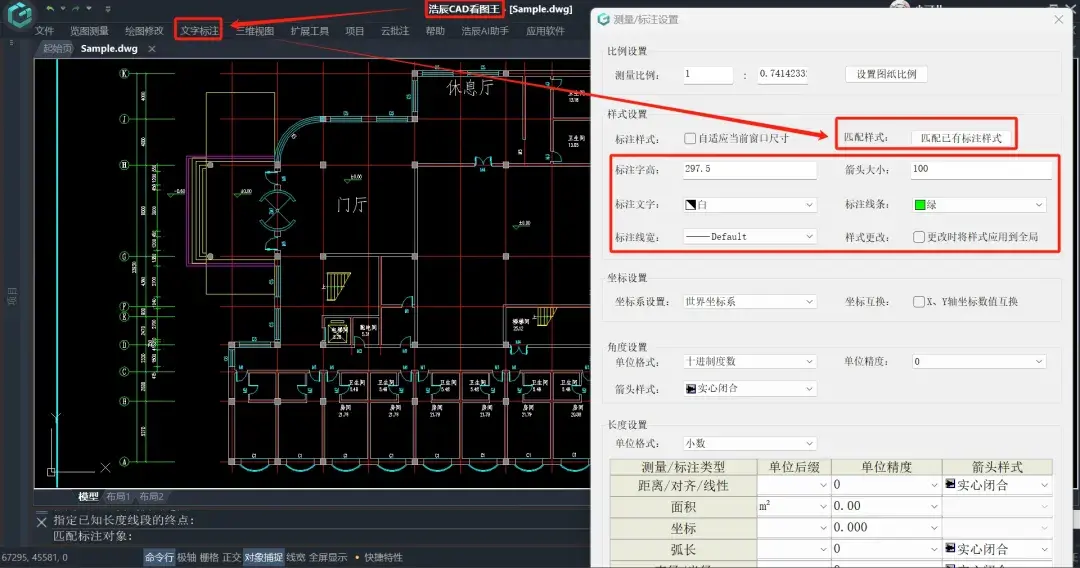This screenshot has width=1080, height=568.
Task: Open the 项目 menu in the menu bar
Action: point(355,31)
